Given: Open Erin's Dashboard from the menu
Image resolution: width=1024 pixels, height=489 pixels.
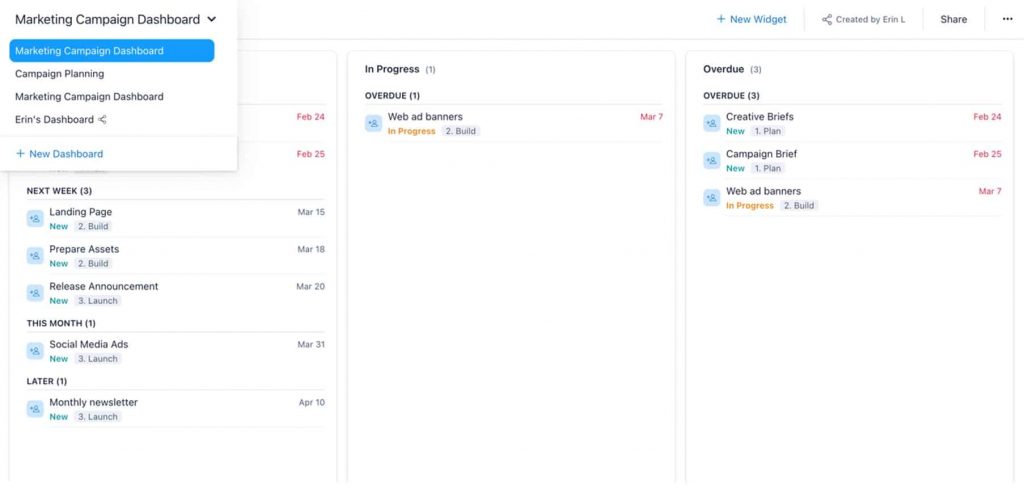Looking at the screenshot, I should pyautogui.click(x=54, y=120).
